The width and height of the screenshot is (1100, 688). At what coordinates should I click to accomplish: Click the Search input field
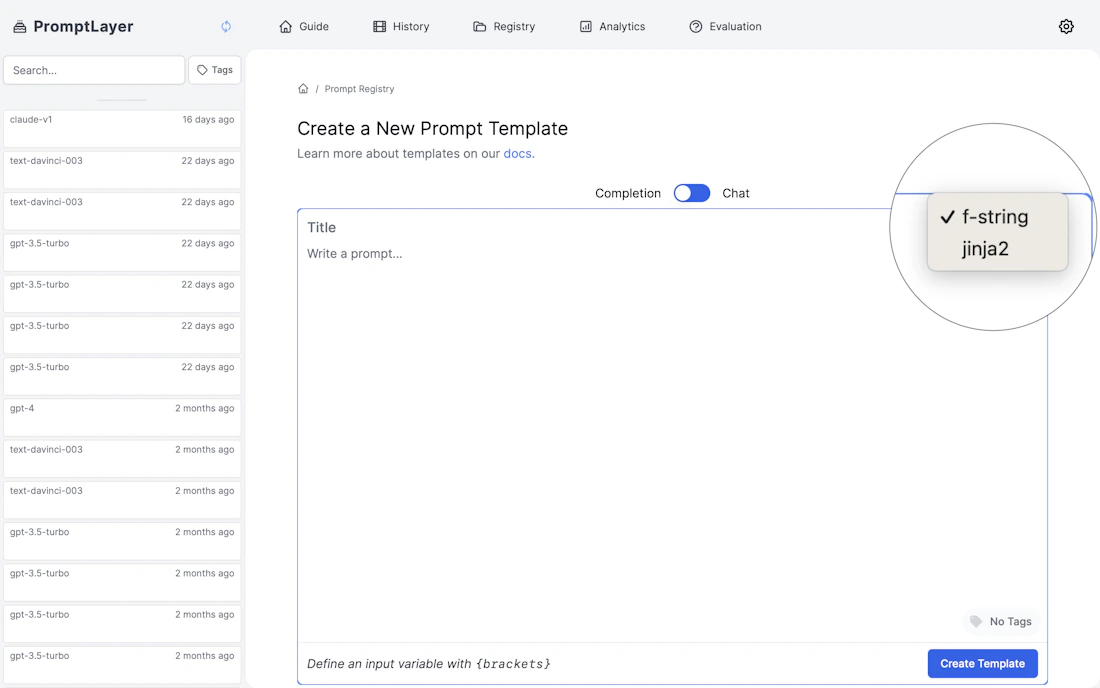[x=93, y=70]
